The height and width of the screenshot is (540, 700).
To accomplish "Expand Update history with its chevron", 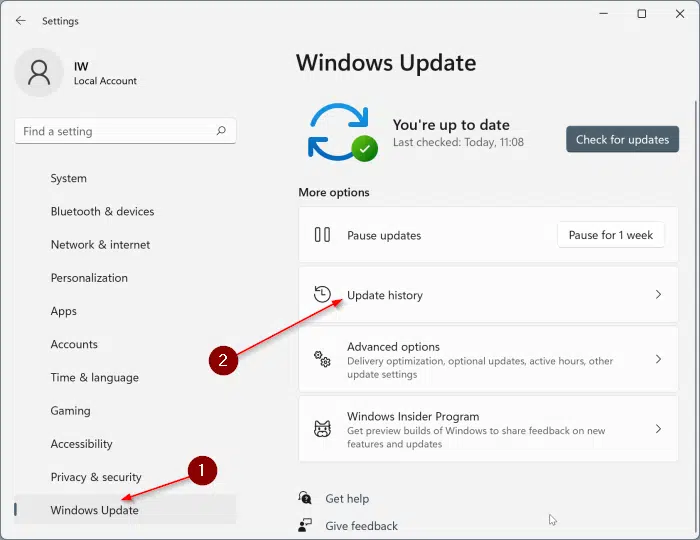I will (658, 295).
